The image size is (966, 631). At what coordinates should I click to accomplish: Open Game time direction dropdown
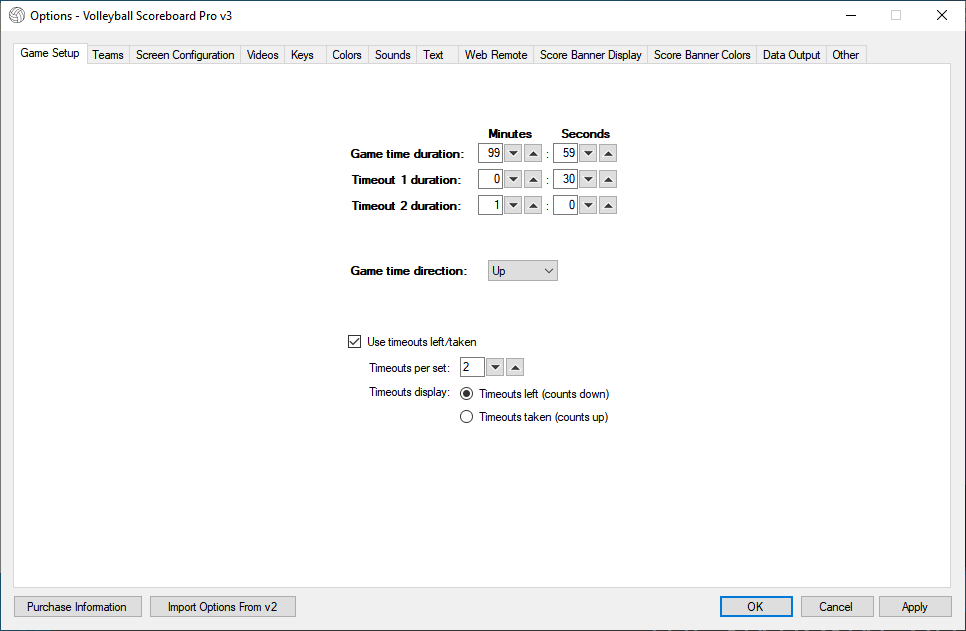point(522,271)
